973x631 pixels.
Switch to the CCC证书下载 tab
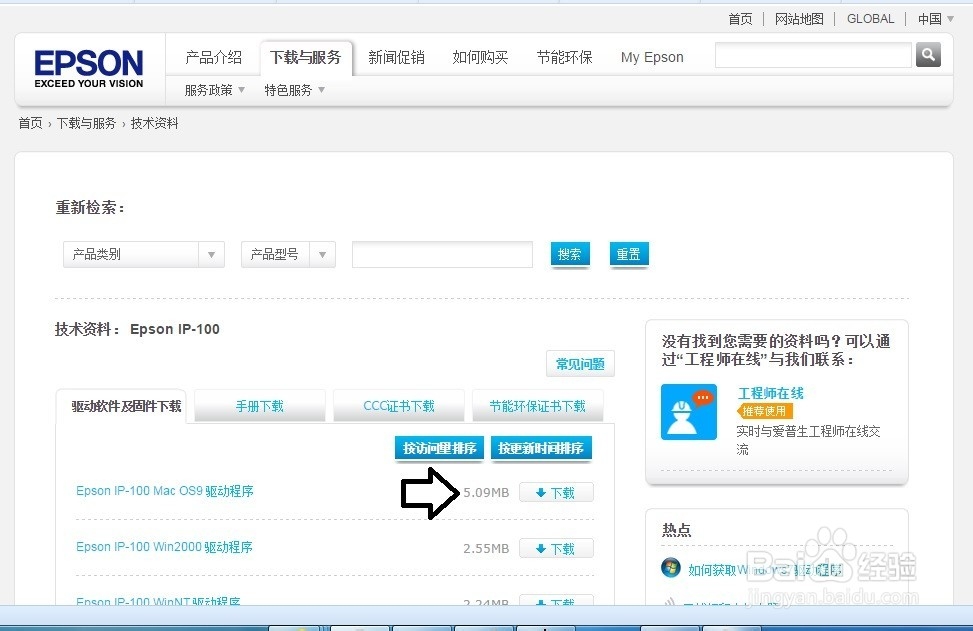click(x=398, y=406)
